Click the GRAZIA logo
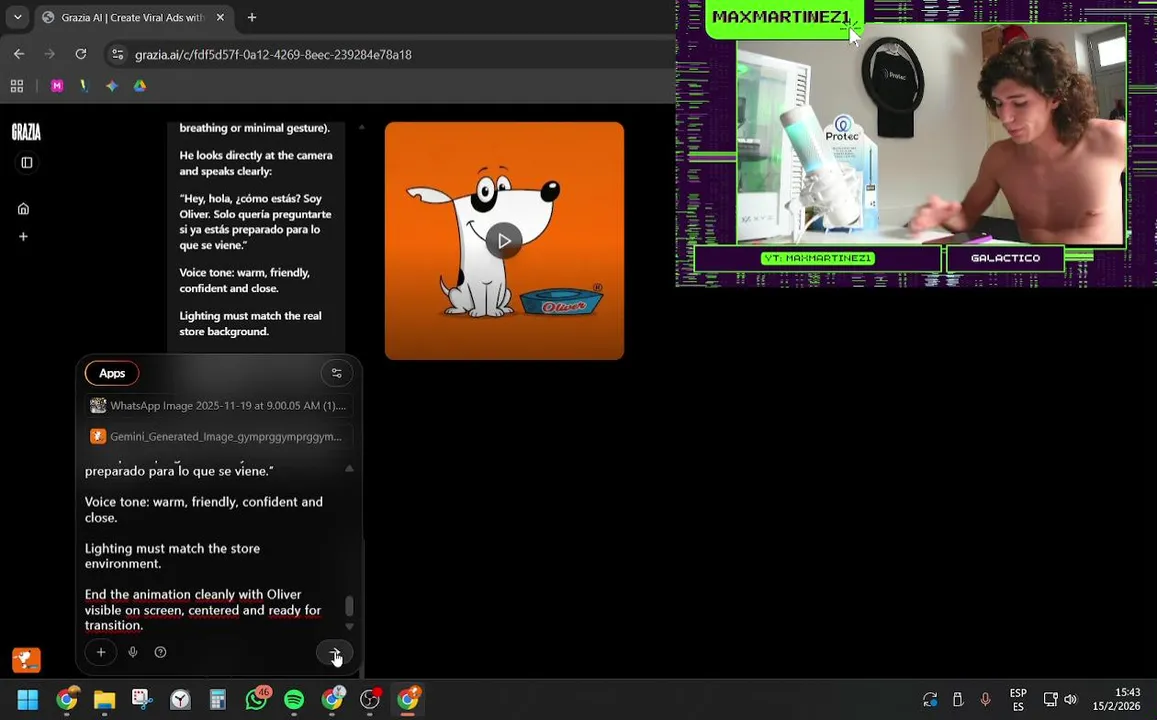This screenshot has height=720, width=1157. click(x=26, y=132)
